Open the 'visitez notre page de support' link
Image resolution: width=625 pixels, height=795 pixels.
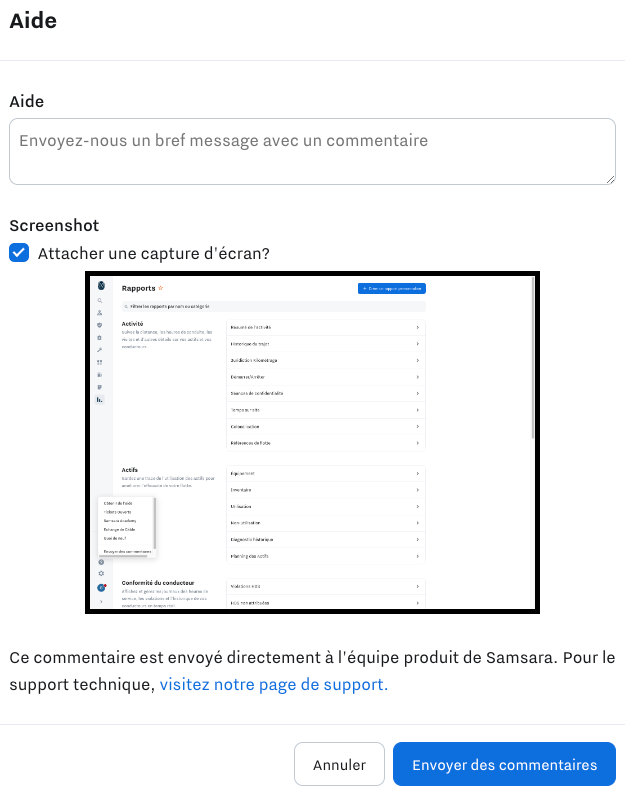(274, 684)
